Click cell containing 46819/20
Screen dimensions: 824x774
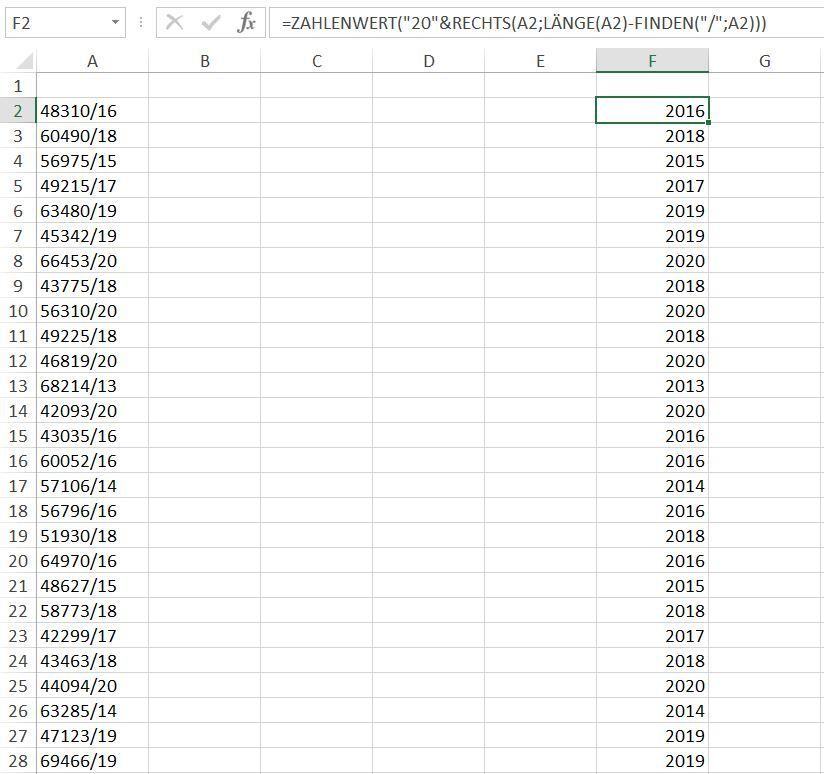(92, 360)
